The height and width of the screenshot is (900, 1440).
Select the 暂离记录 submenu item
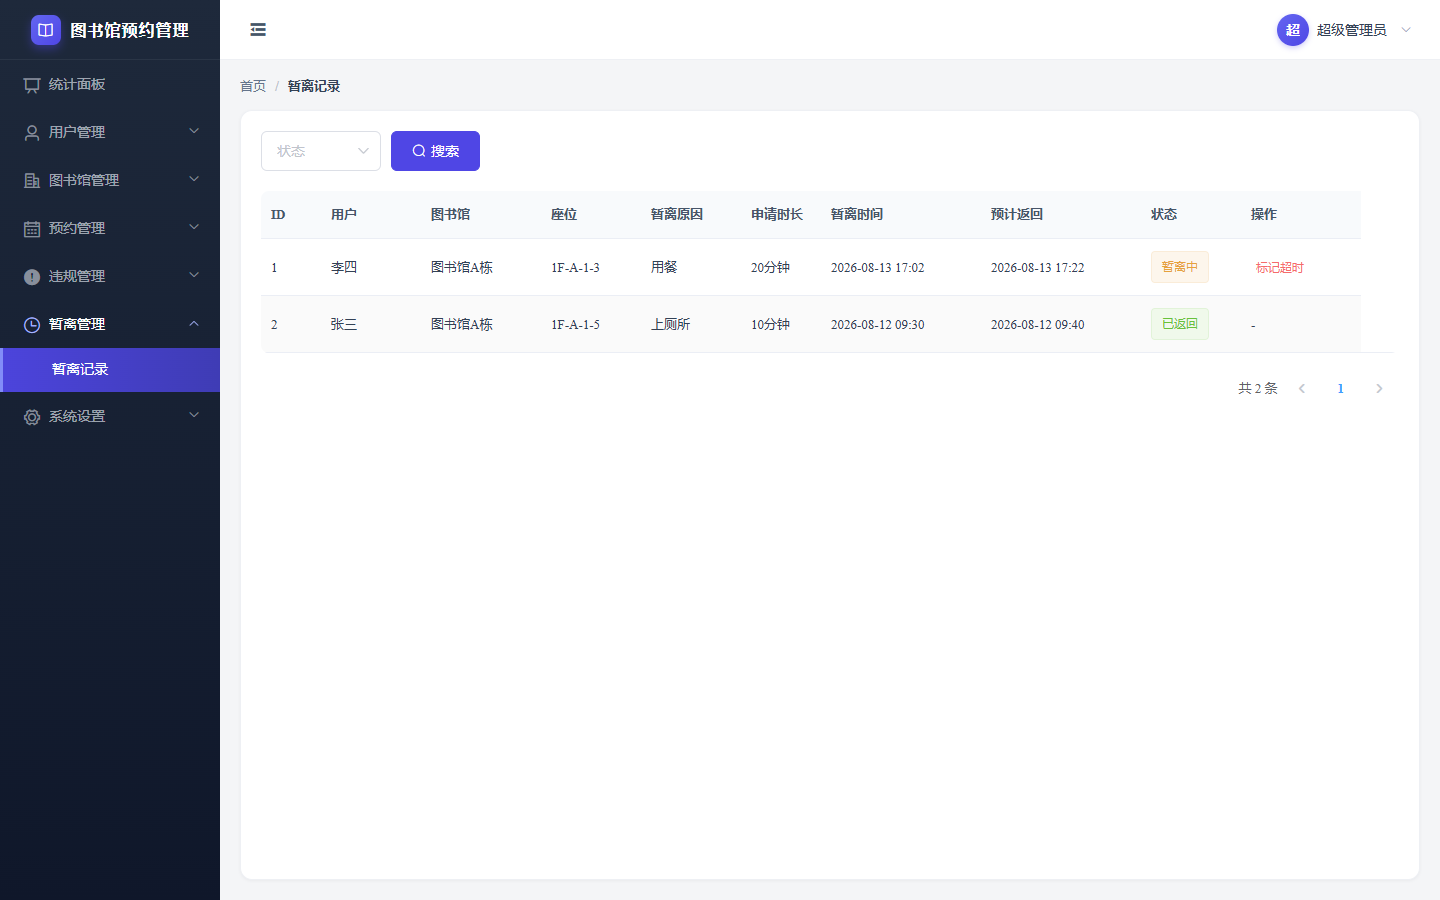pyautogui.click(x=110, y=370)
